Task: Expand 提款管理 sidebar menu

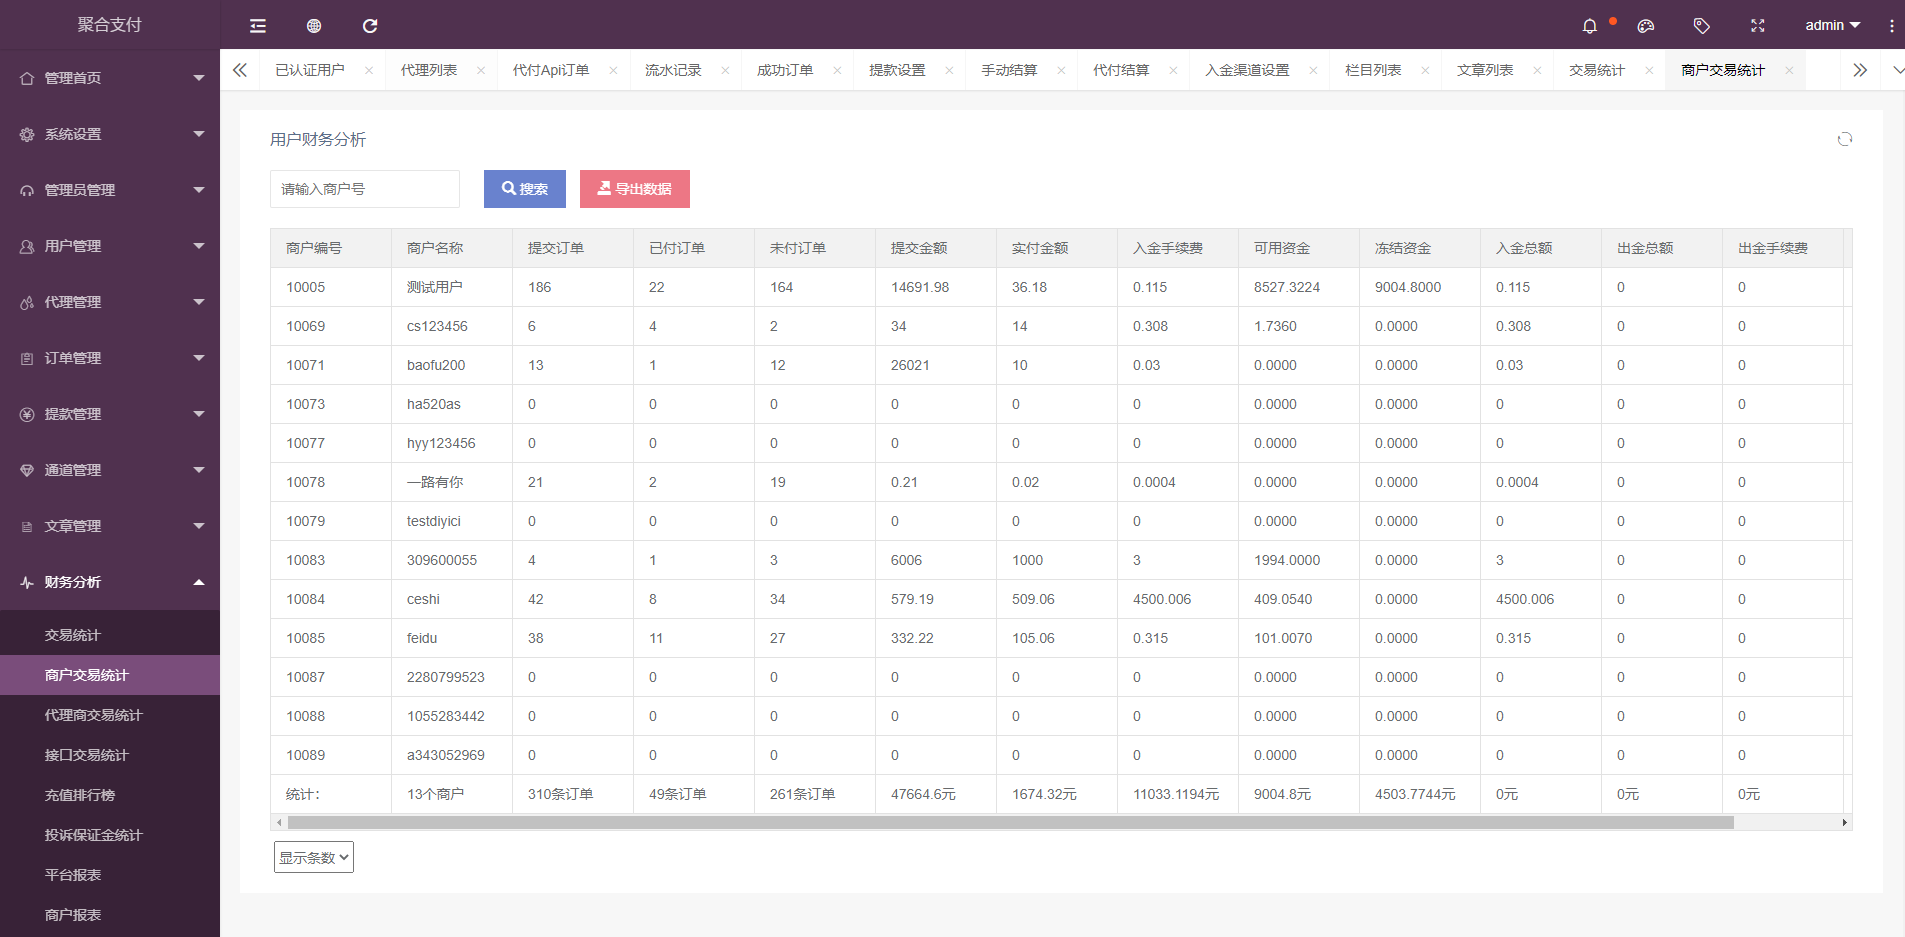Action: point(110,414)
